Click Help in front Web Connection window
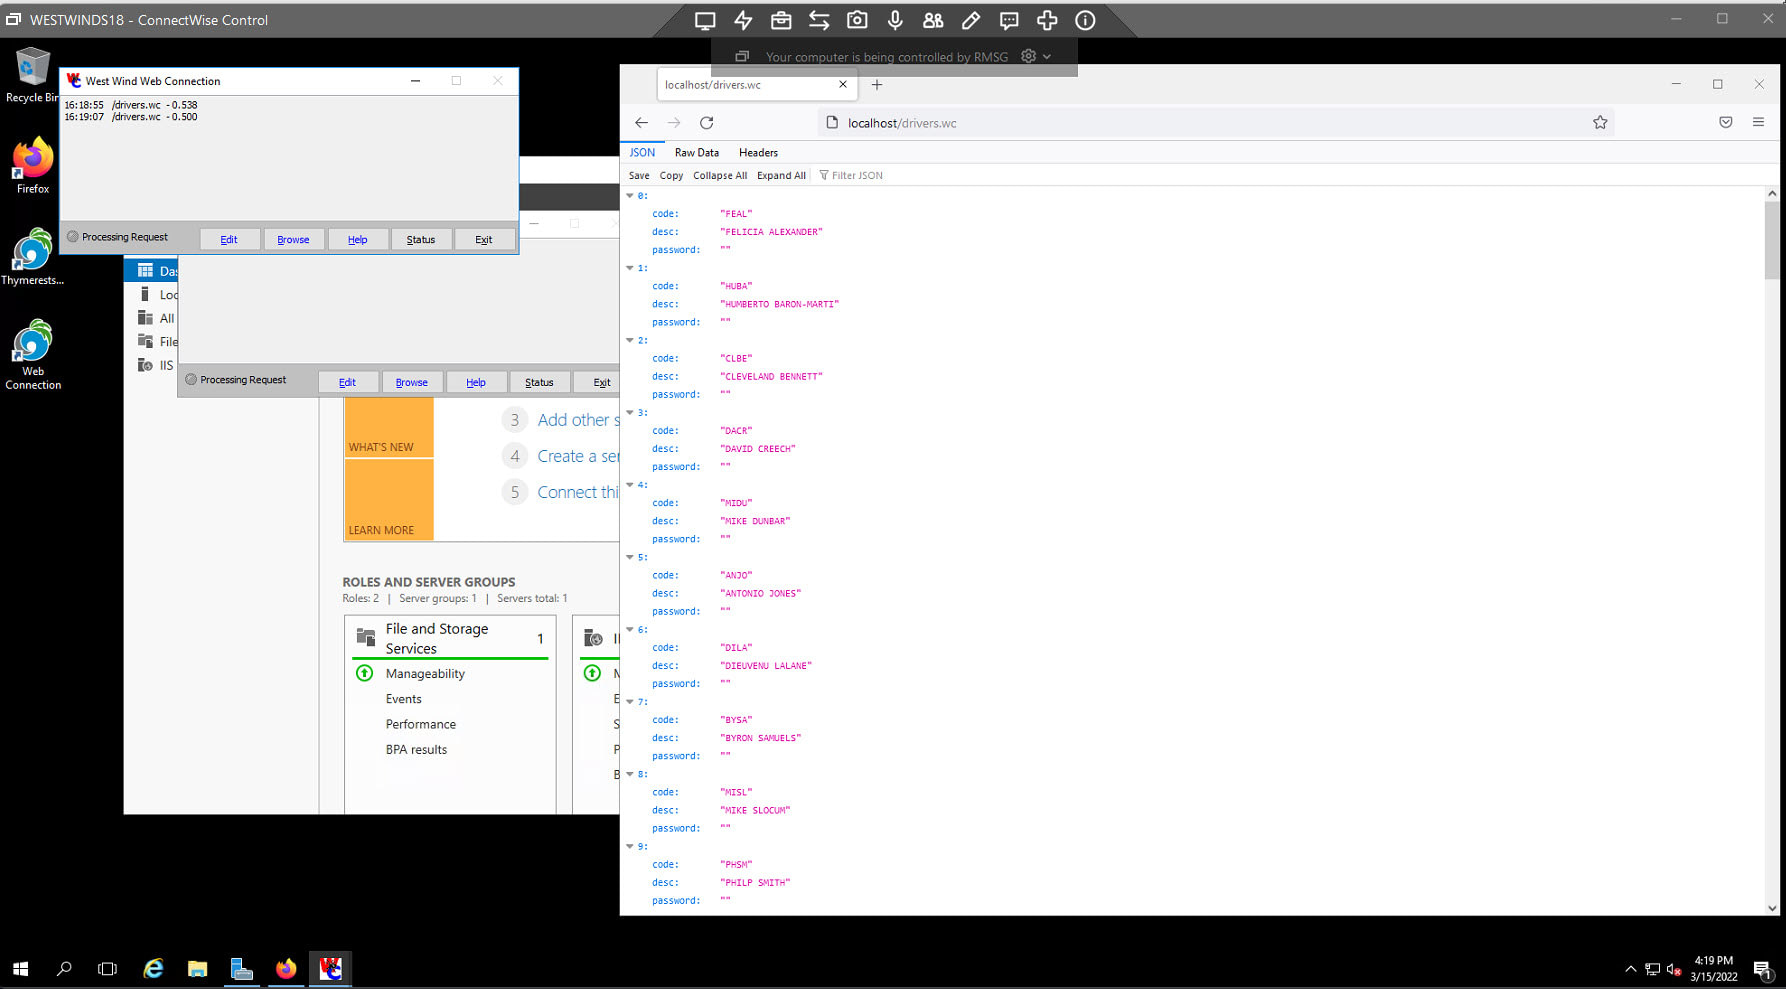Viewport: 1786px width, 989px height. (358, 240)
